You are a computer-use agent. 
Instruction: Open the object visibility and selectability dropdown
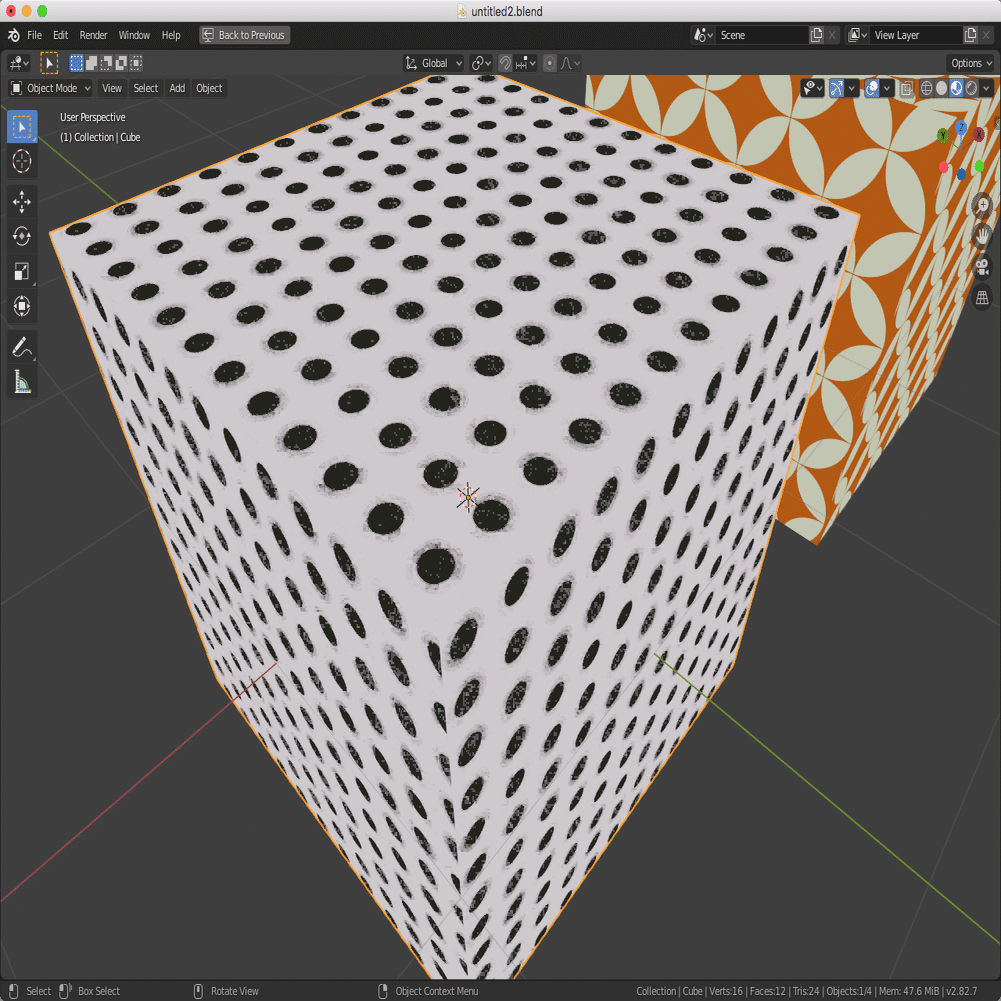pos(813,88)
